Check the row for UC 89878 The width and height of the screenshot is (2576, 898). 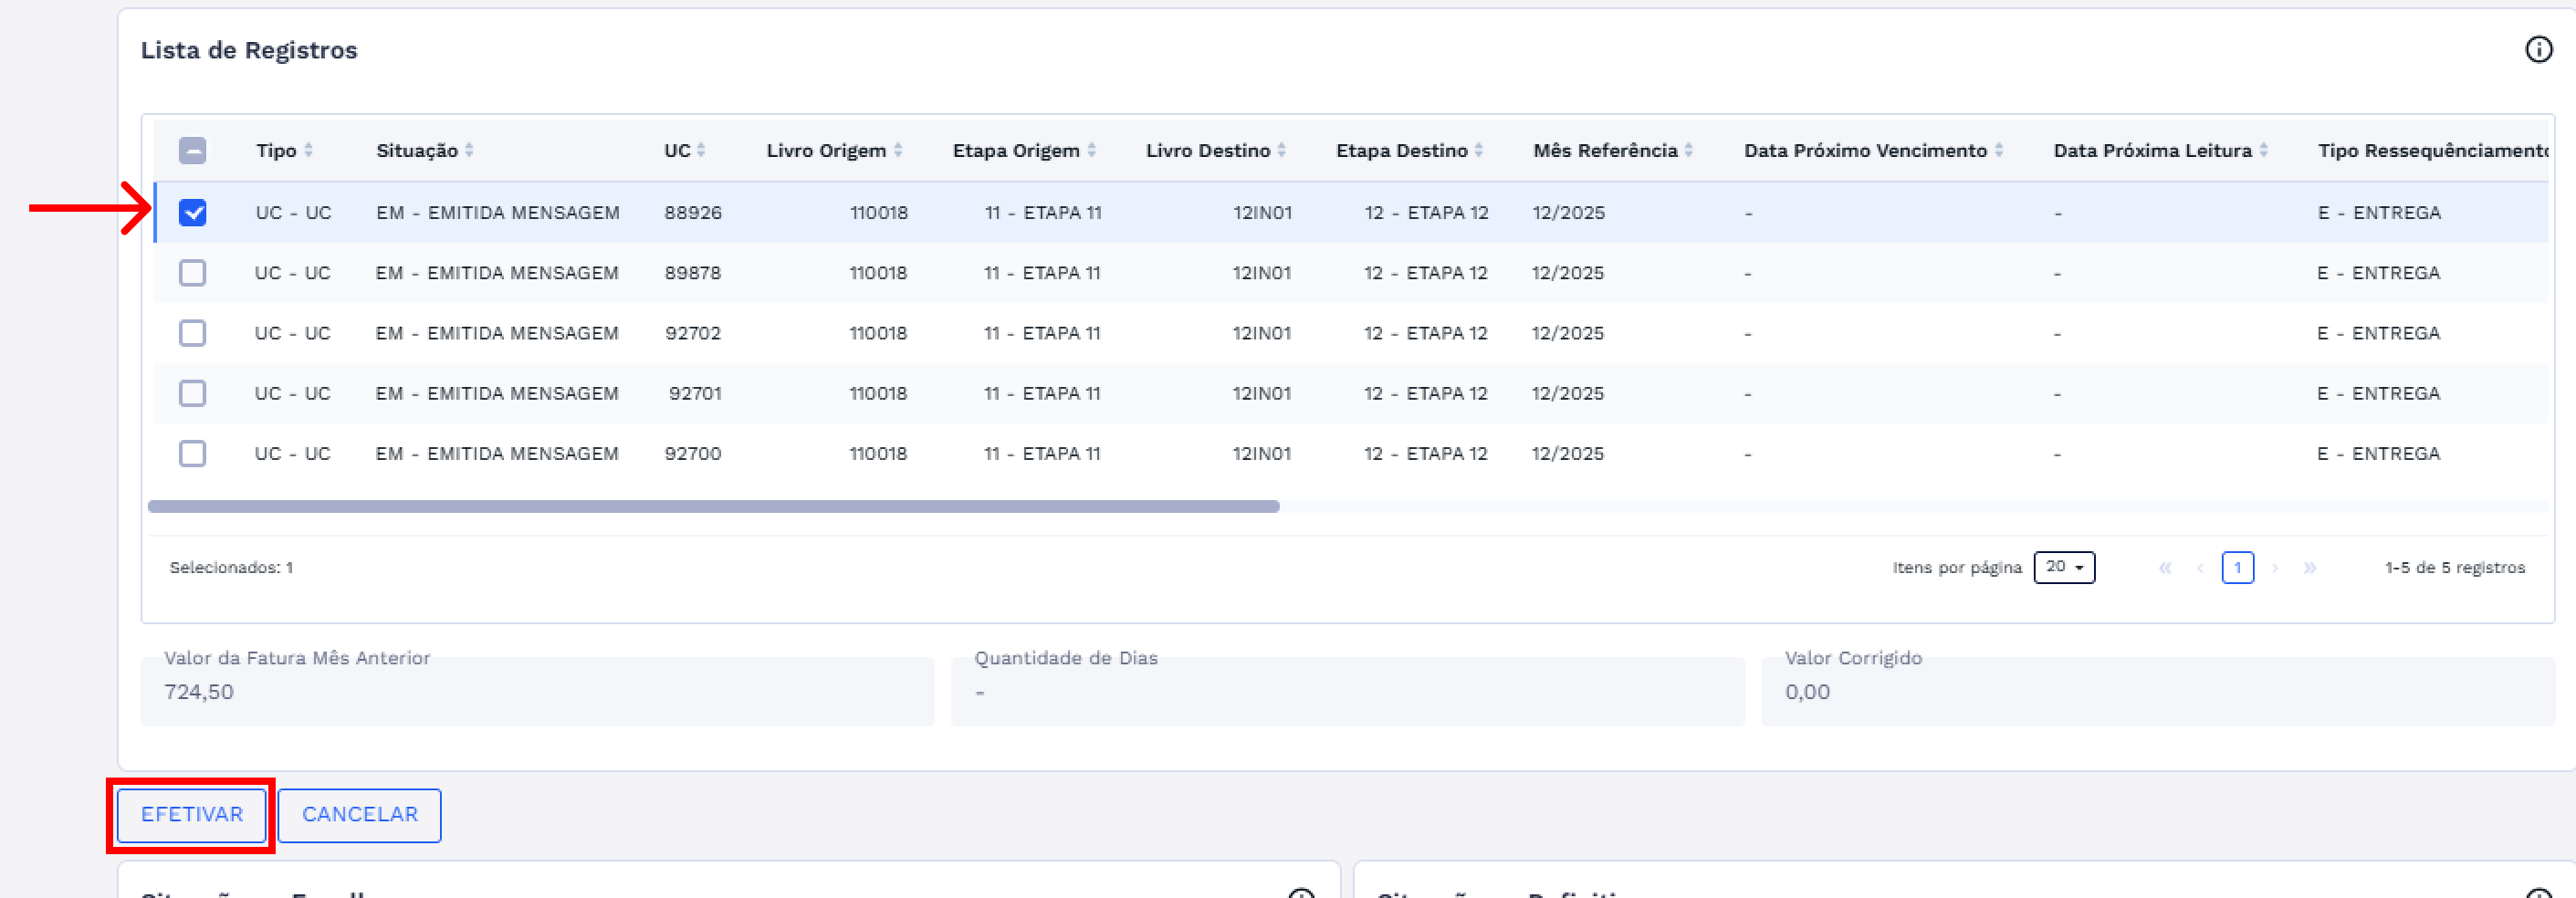point(192,272)
